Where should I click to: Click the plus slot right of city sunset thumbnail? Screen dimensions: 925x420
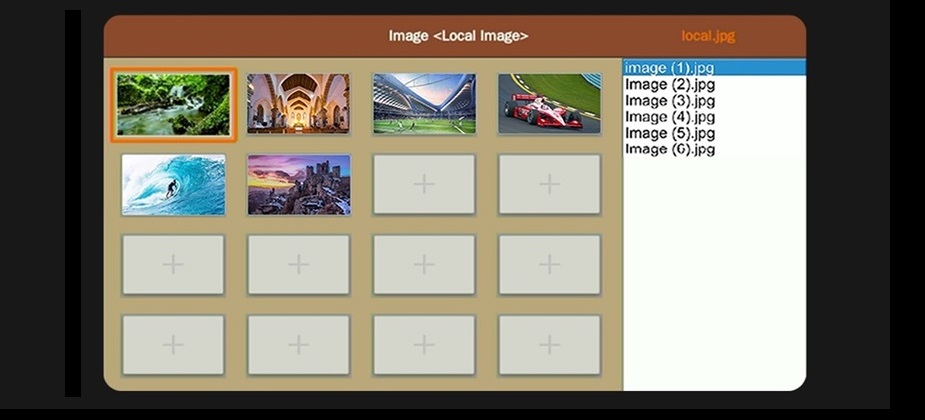coord(424,185)
